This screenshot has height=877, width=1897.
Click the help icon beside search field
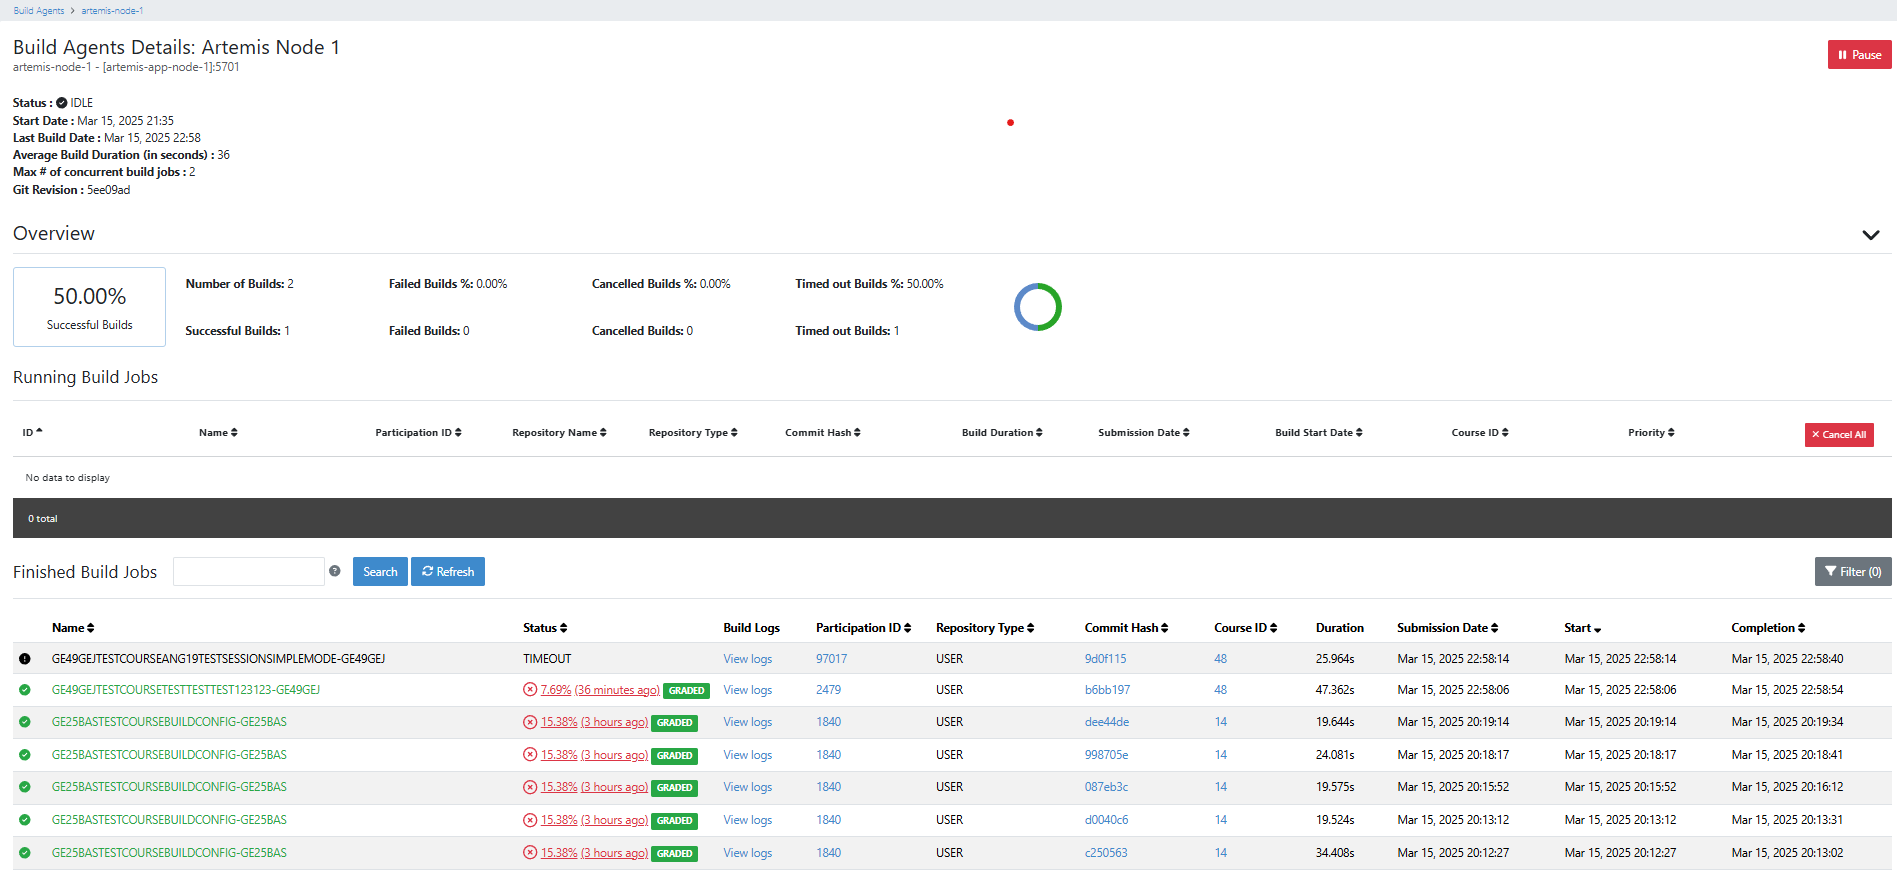[x=335, y=571]
